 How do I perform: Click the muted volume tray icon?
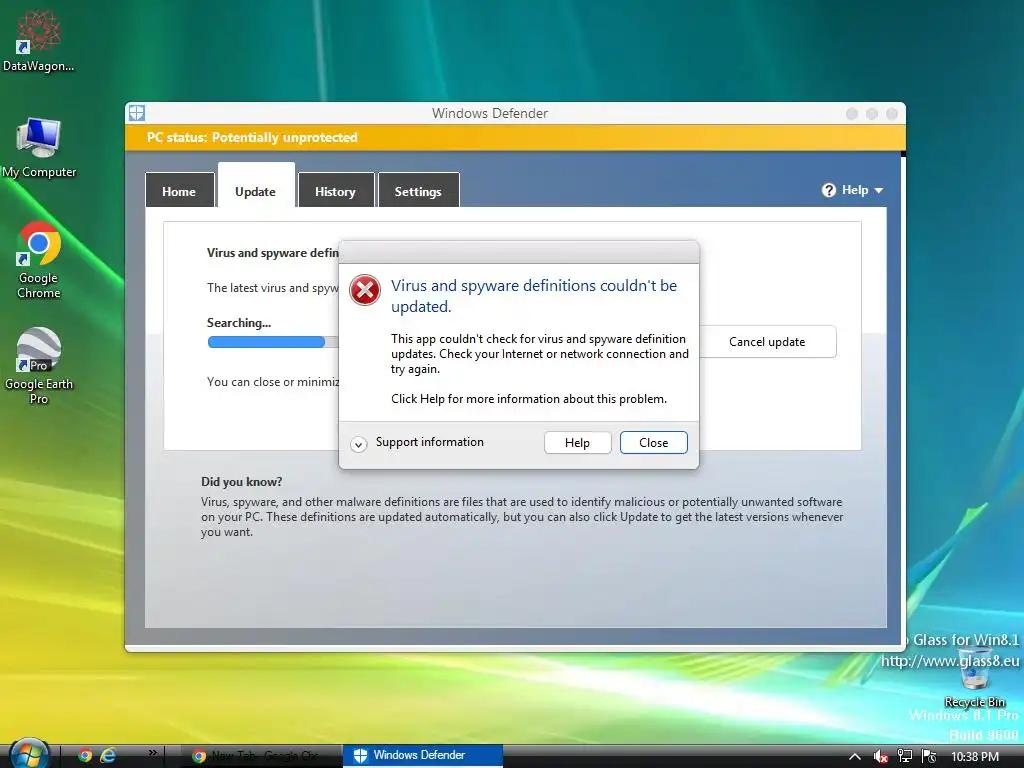880,756
